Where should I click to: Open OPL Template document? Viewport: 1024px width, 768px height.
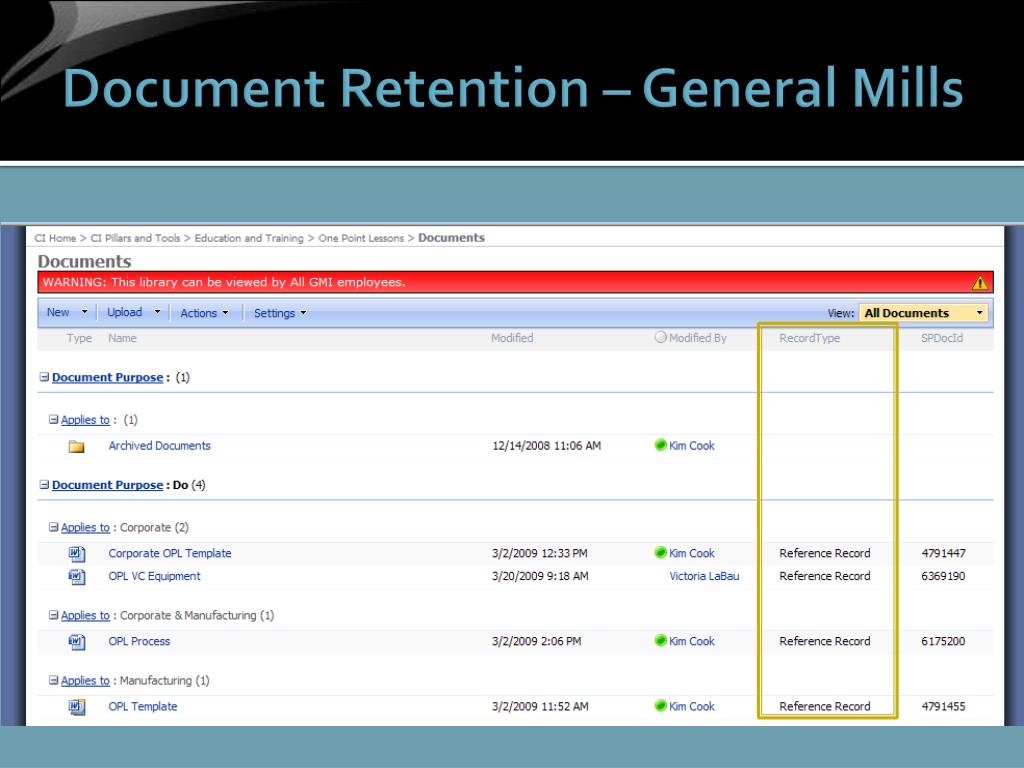point(142,707)
